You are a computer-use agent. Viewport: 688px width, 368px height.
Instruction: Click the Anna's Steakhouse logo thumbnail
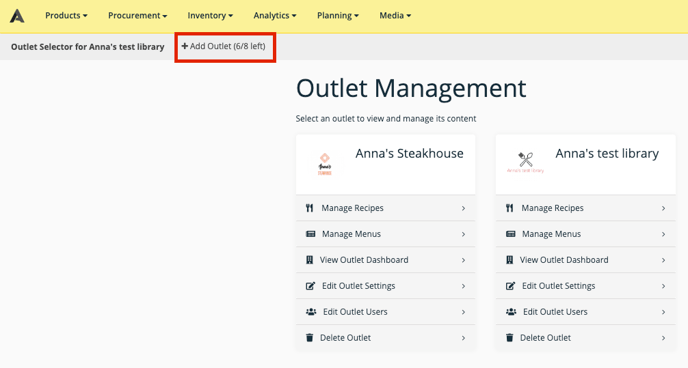(325, 164)
